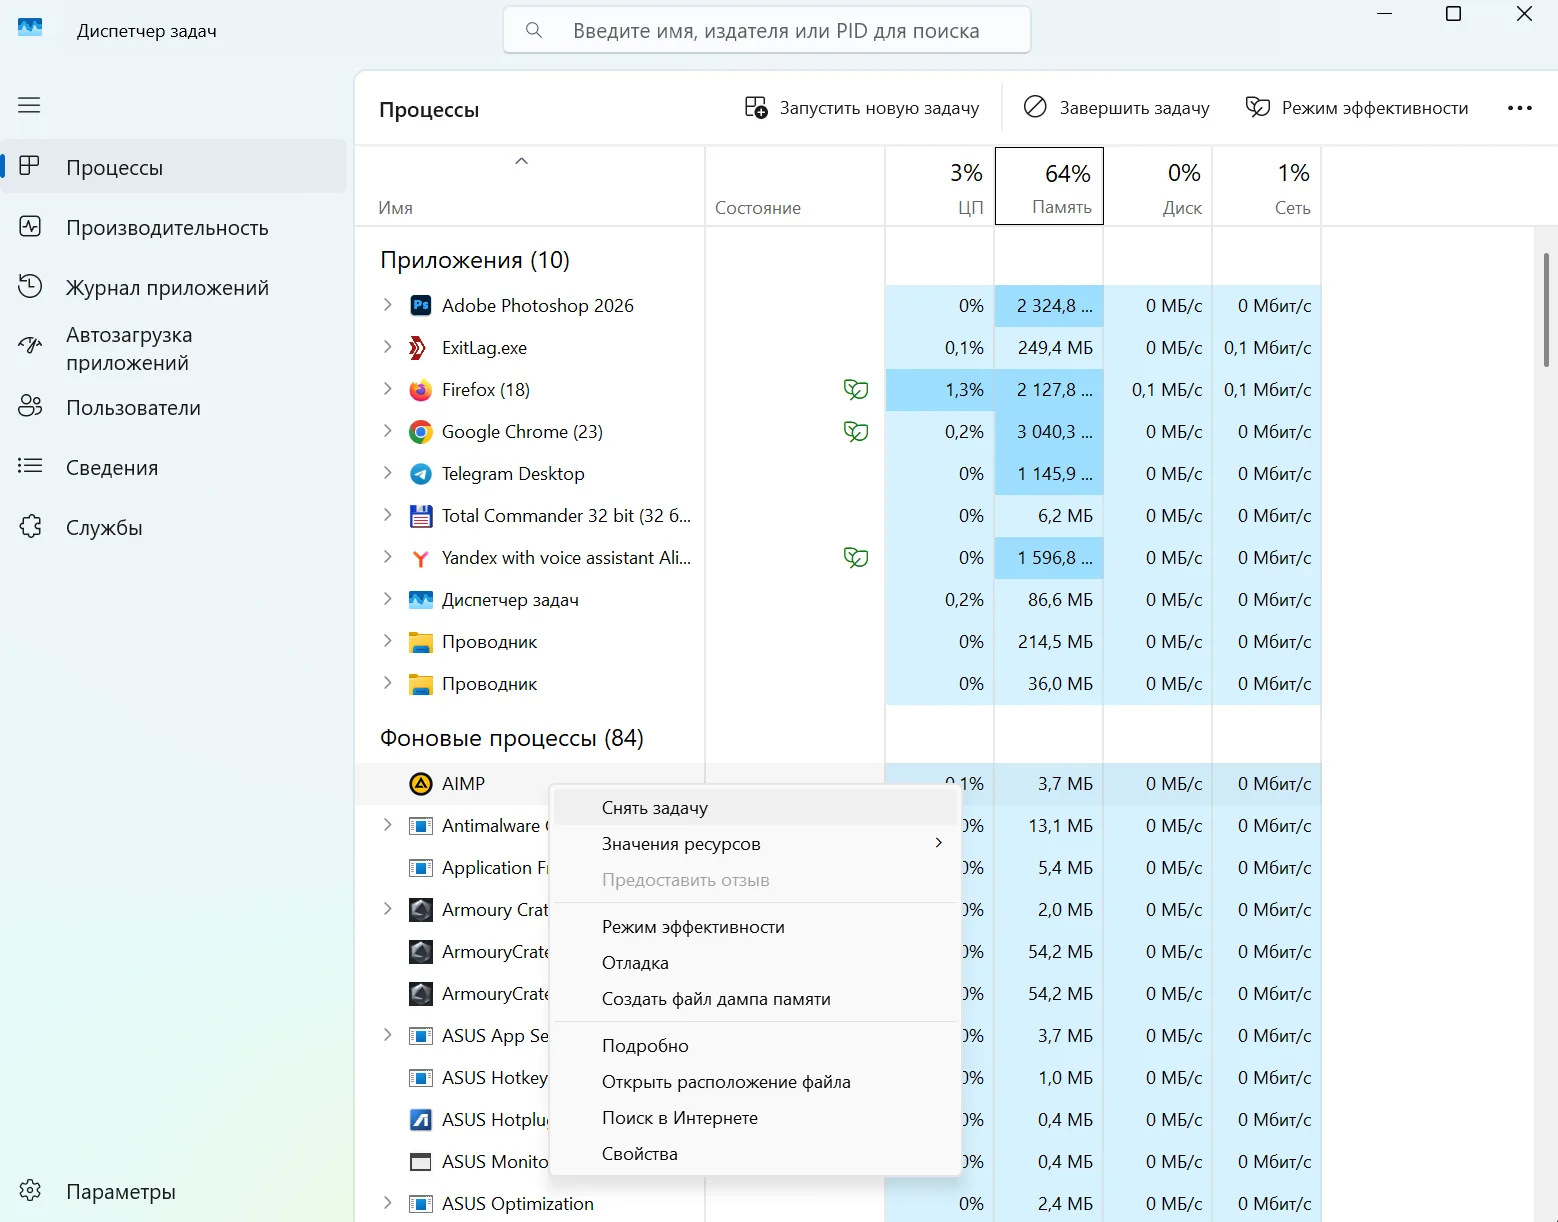Viewport: 1558px width, 1222px height.
Task: Select Создать файл дампа памяти
Action: click(x=755, y=999)
